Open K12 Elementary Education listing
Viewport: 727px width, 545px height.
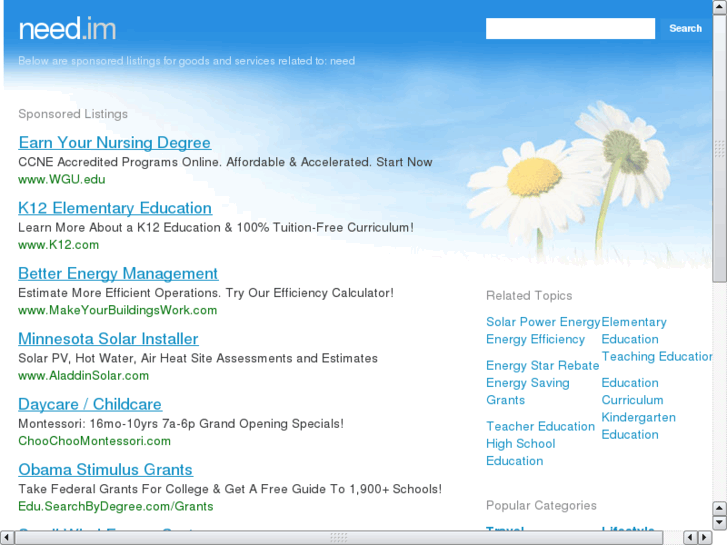click(x=115, y=208)
